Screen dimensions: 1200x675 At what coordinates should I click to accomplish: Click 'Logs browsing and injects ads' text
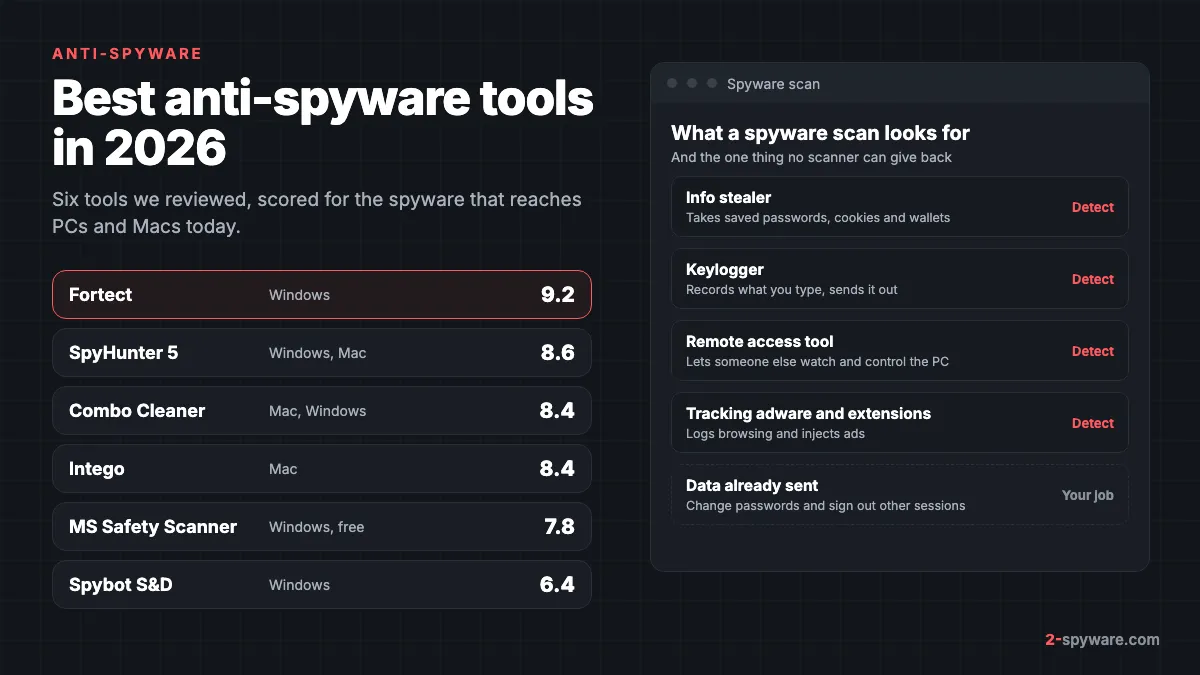(x=775, y=434)
